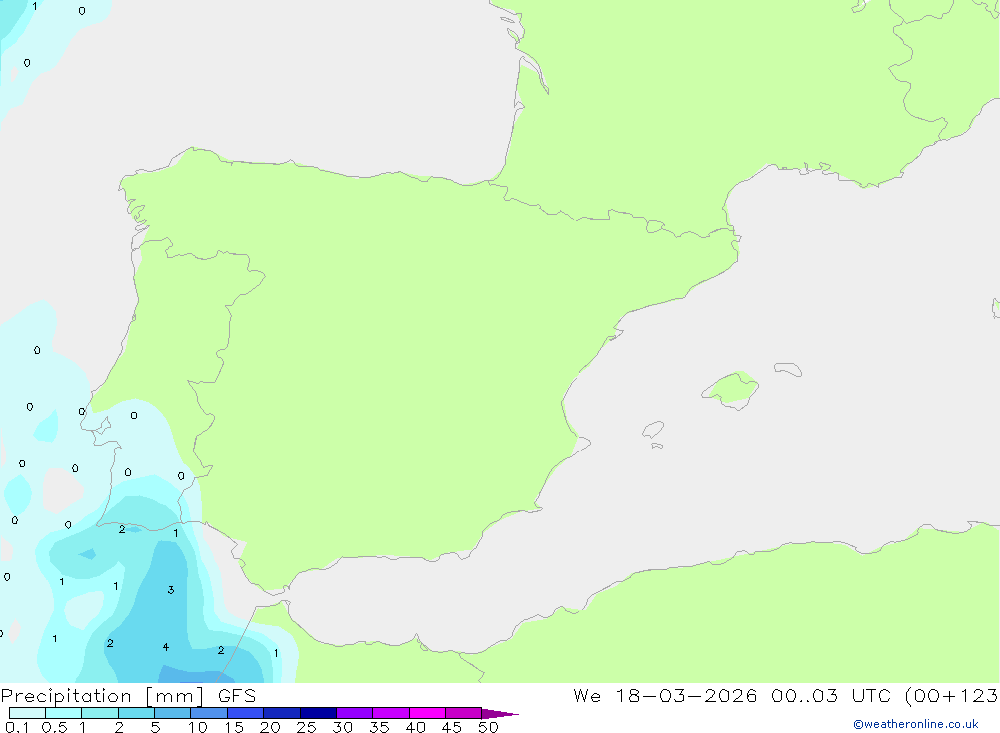
Task: Pick the 10–15 mm legend color swatch
Action: point(209,713)
